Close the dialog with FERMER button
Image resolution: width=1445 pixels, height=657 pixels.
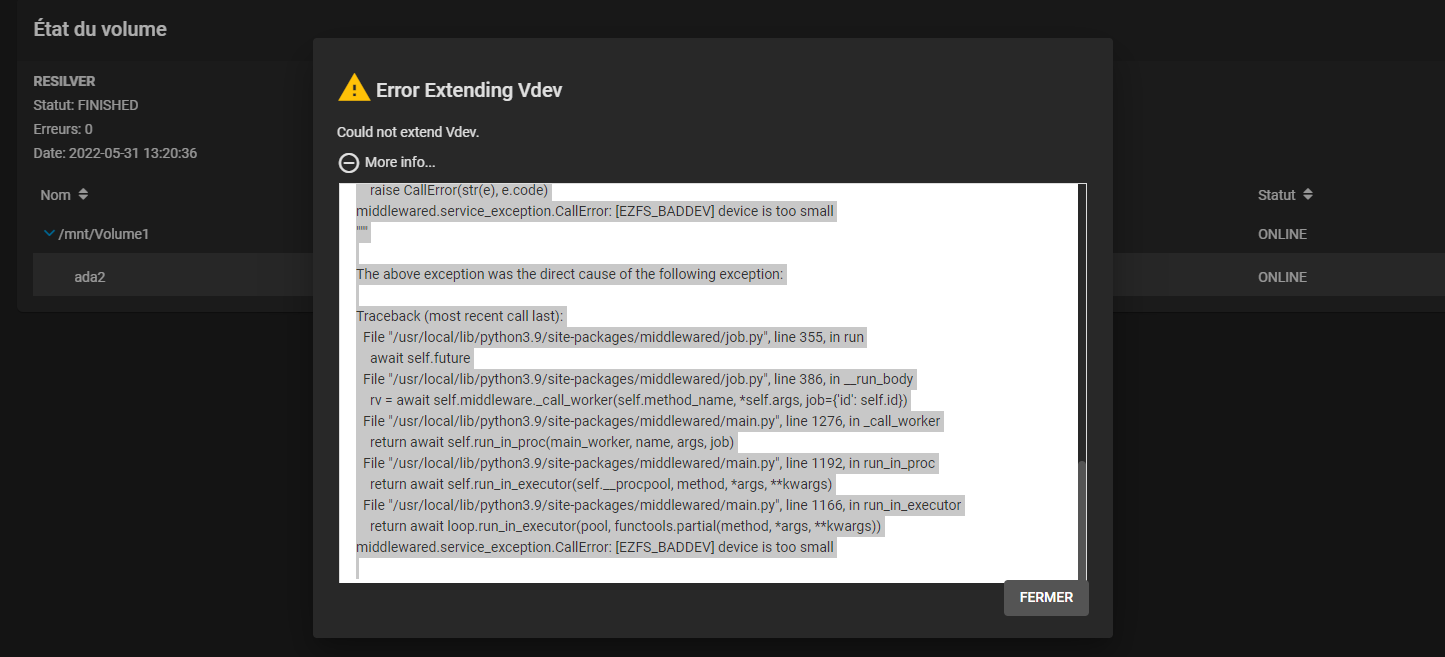(x=1046, y=597)
